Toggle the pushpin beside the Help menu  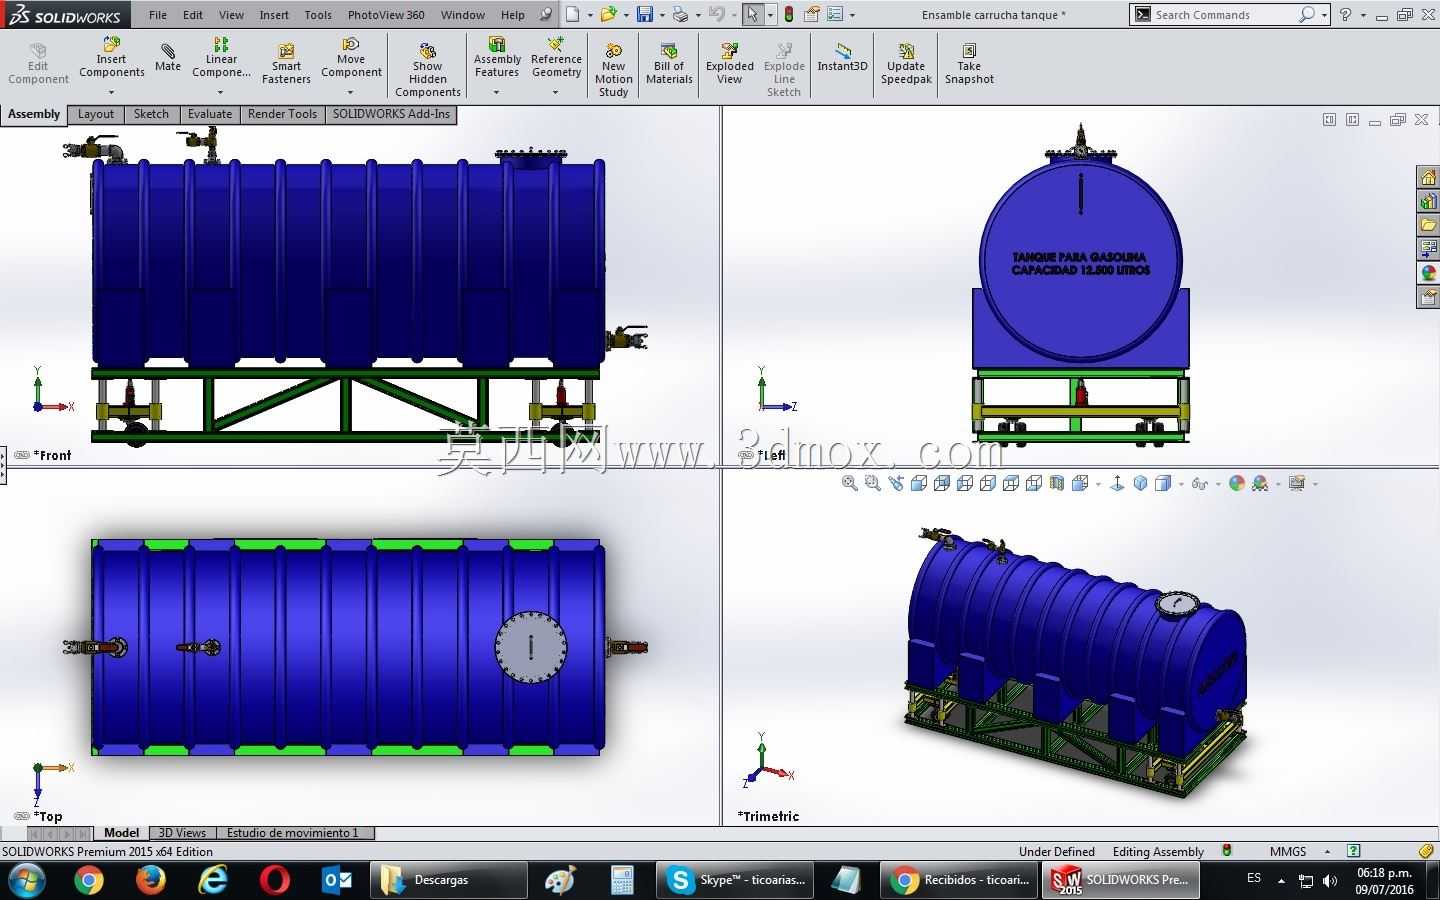[545, 15]
